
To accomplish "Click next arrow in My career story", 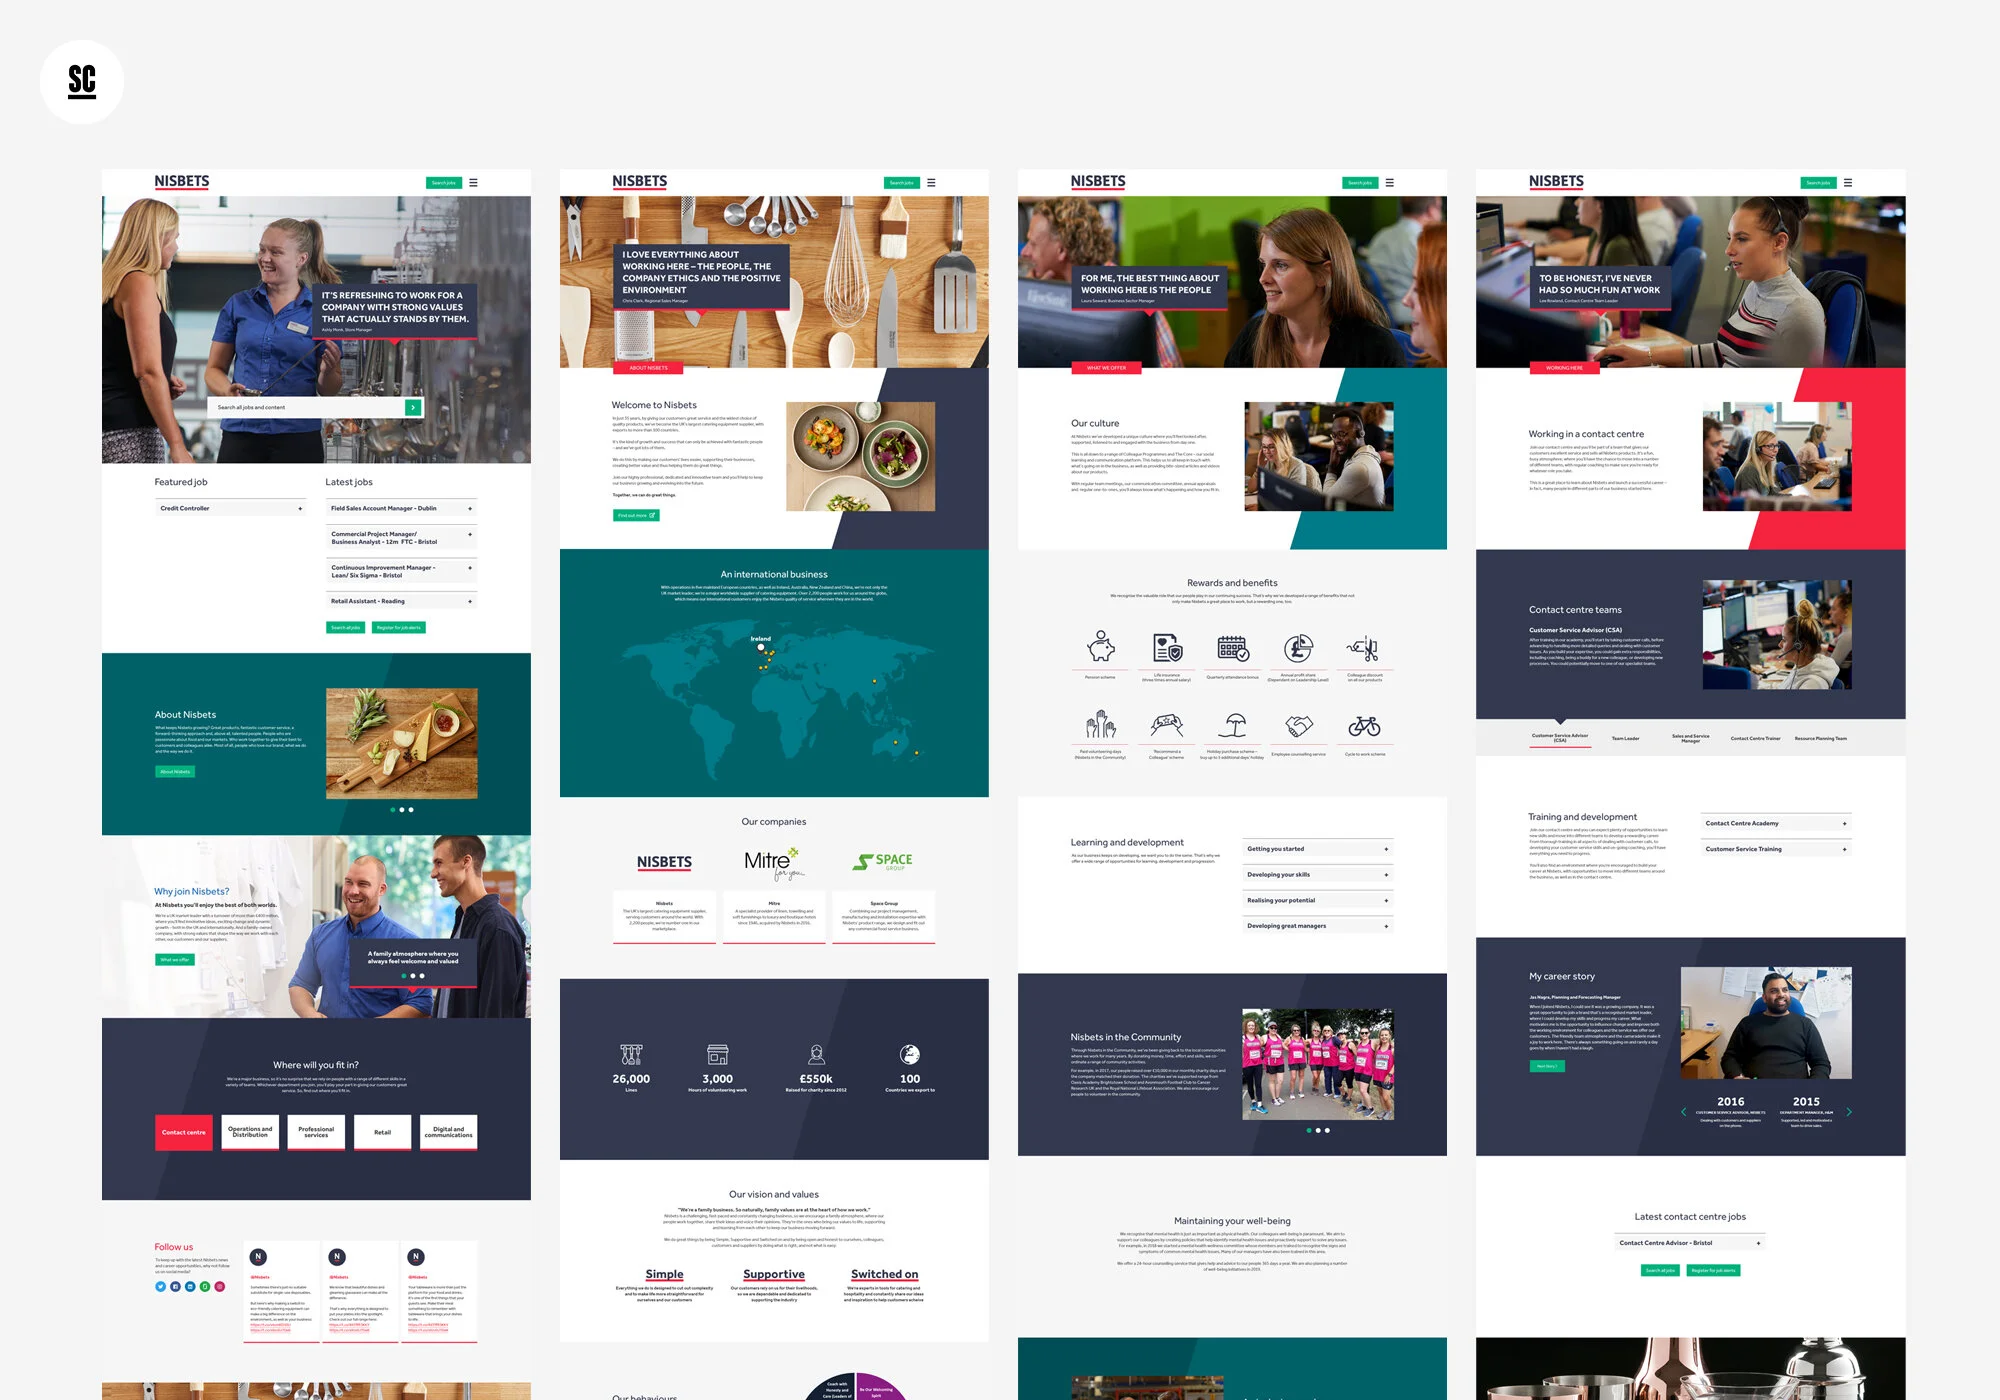I will click(x=1849, y=1112).
